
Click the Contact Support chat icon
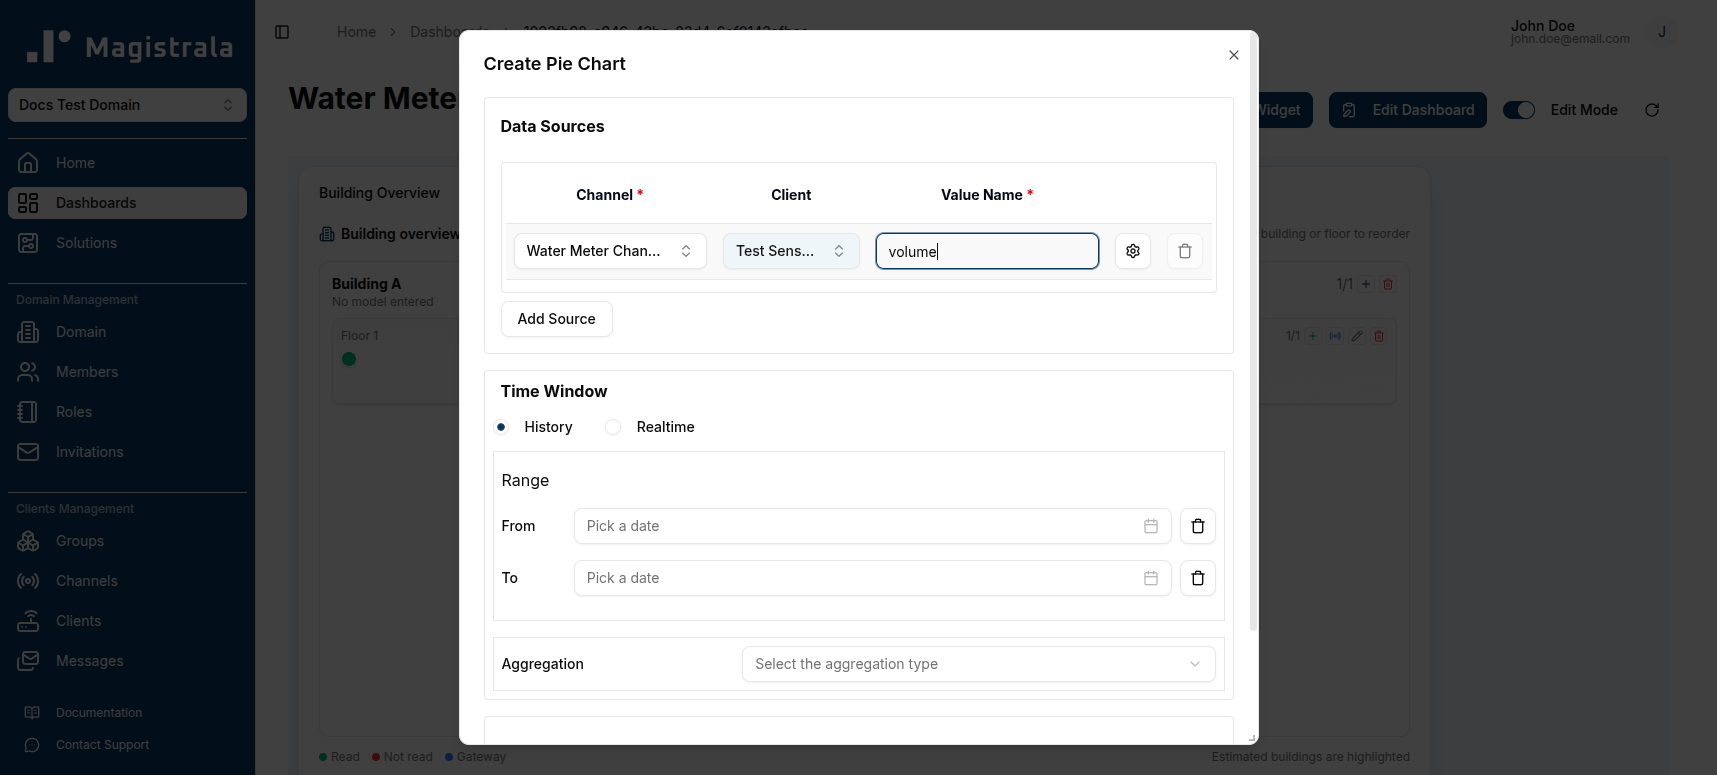pos(32,745)
